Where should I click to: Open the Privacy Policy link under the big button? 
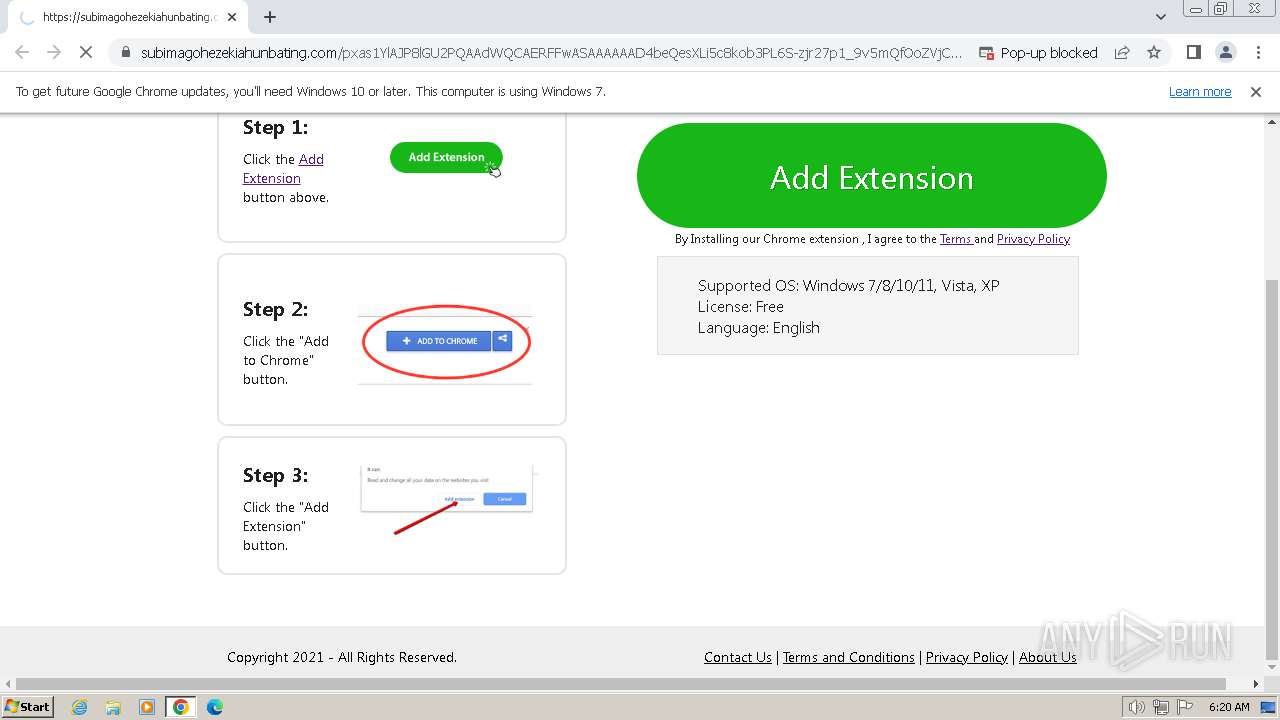coord(1033,239)
